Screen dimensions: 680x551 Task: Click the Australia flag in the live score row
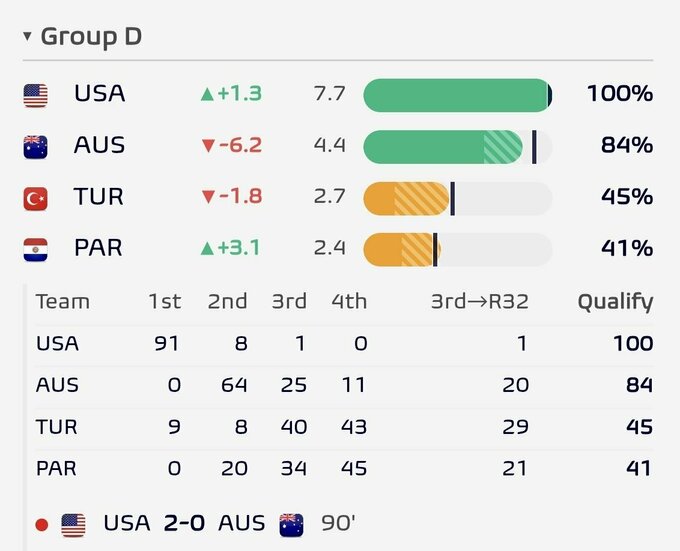(291, 525)
